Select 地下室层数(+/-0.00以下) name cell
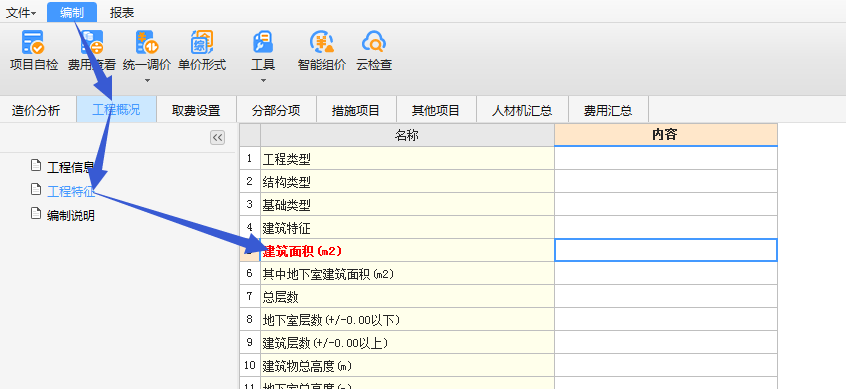 (407, 320)
